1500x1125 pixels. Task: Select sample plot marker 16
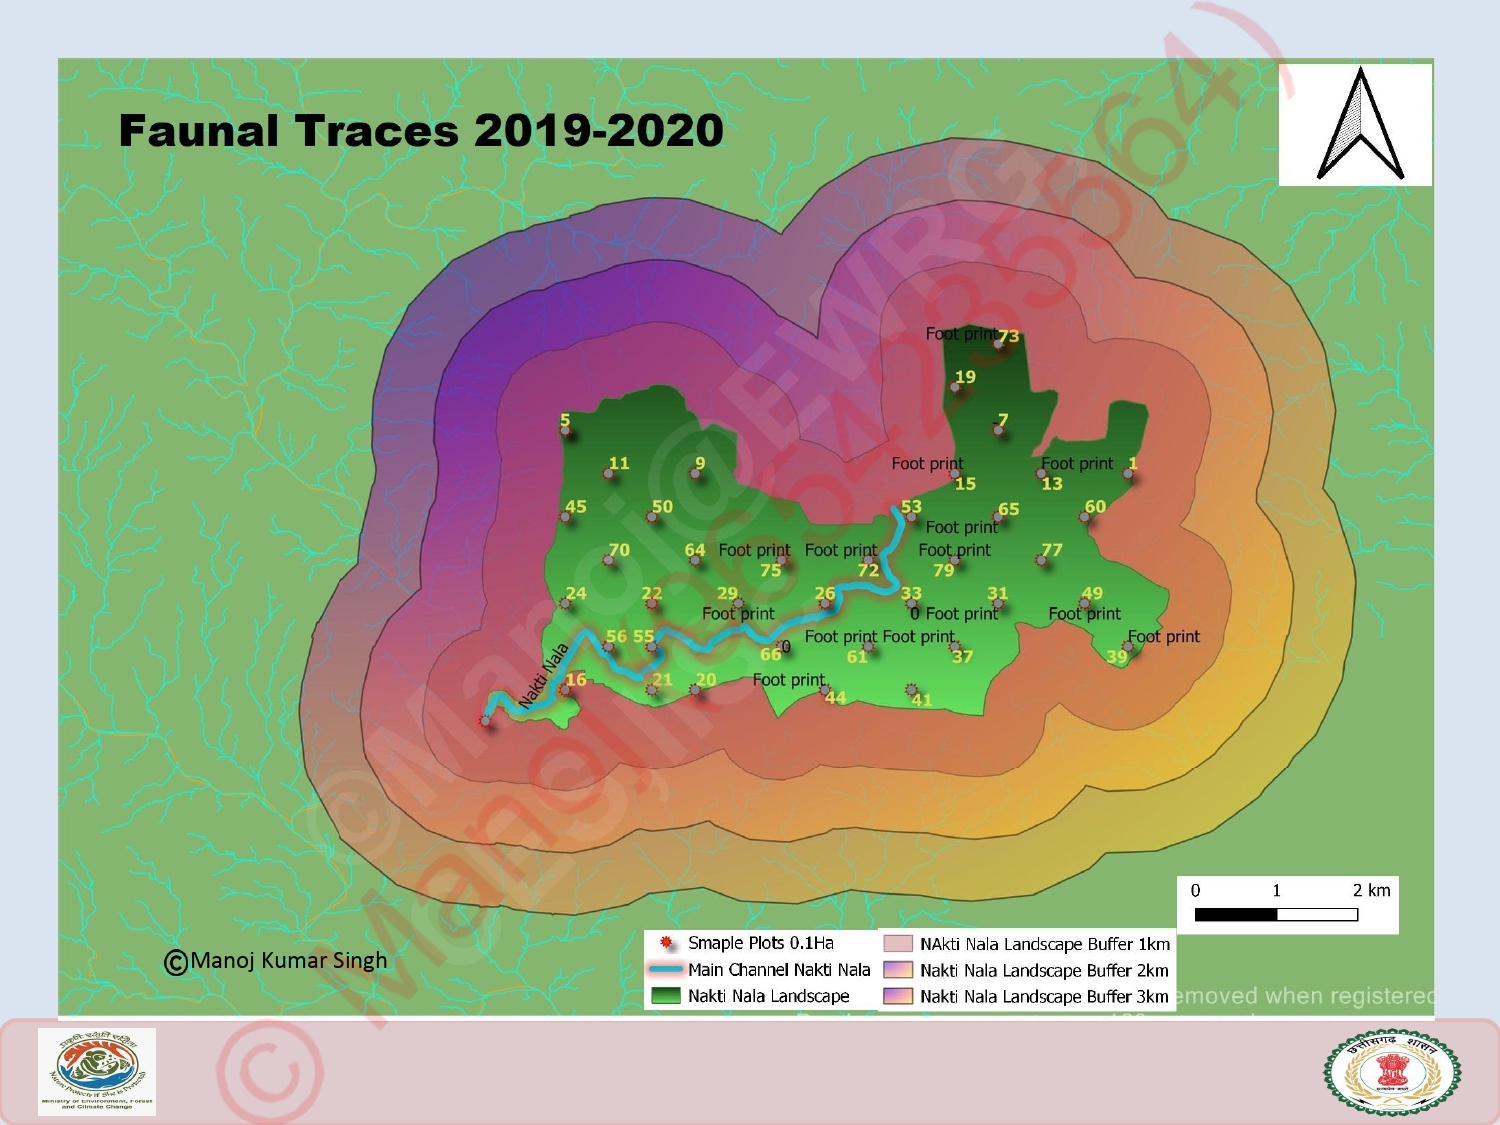pyautogui.click(x=566, y=689)
